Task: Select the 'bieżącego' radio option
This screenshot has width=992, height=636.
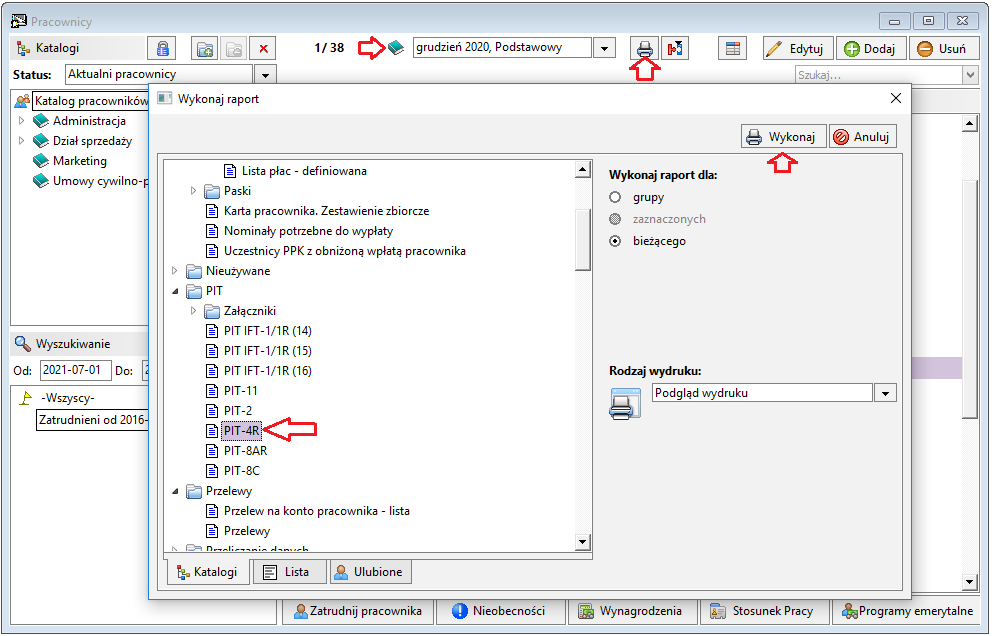Action: 616,241
